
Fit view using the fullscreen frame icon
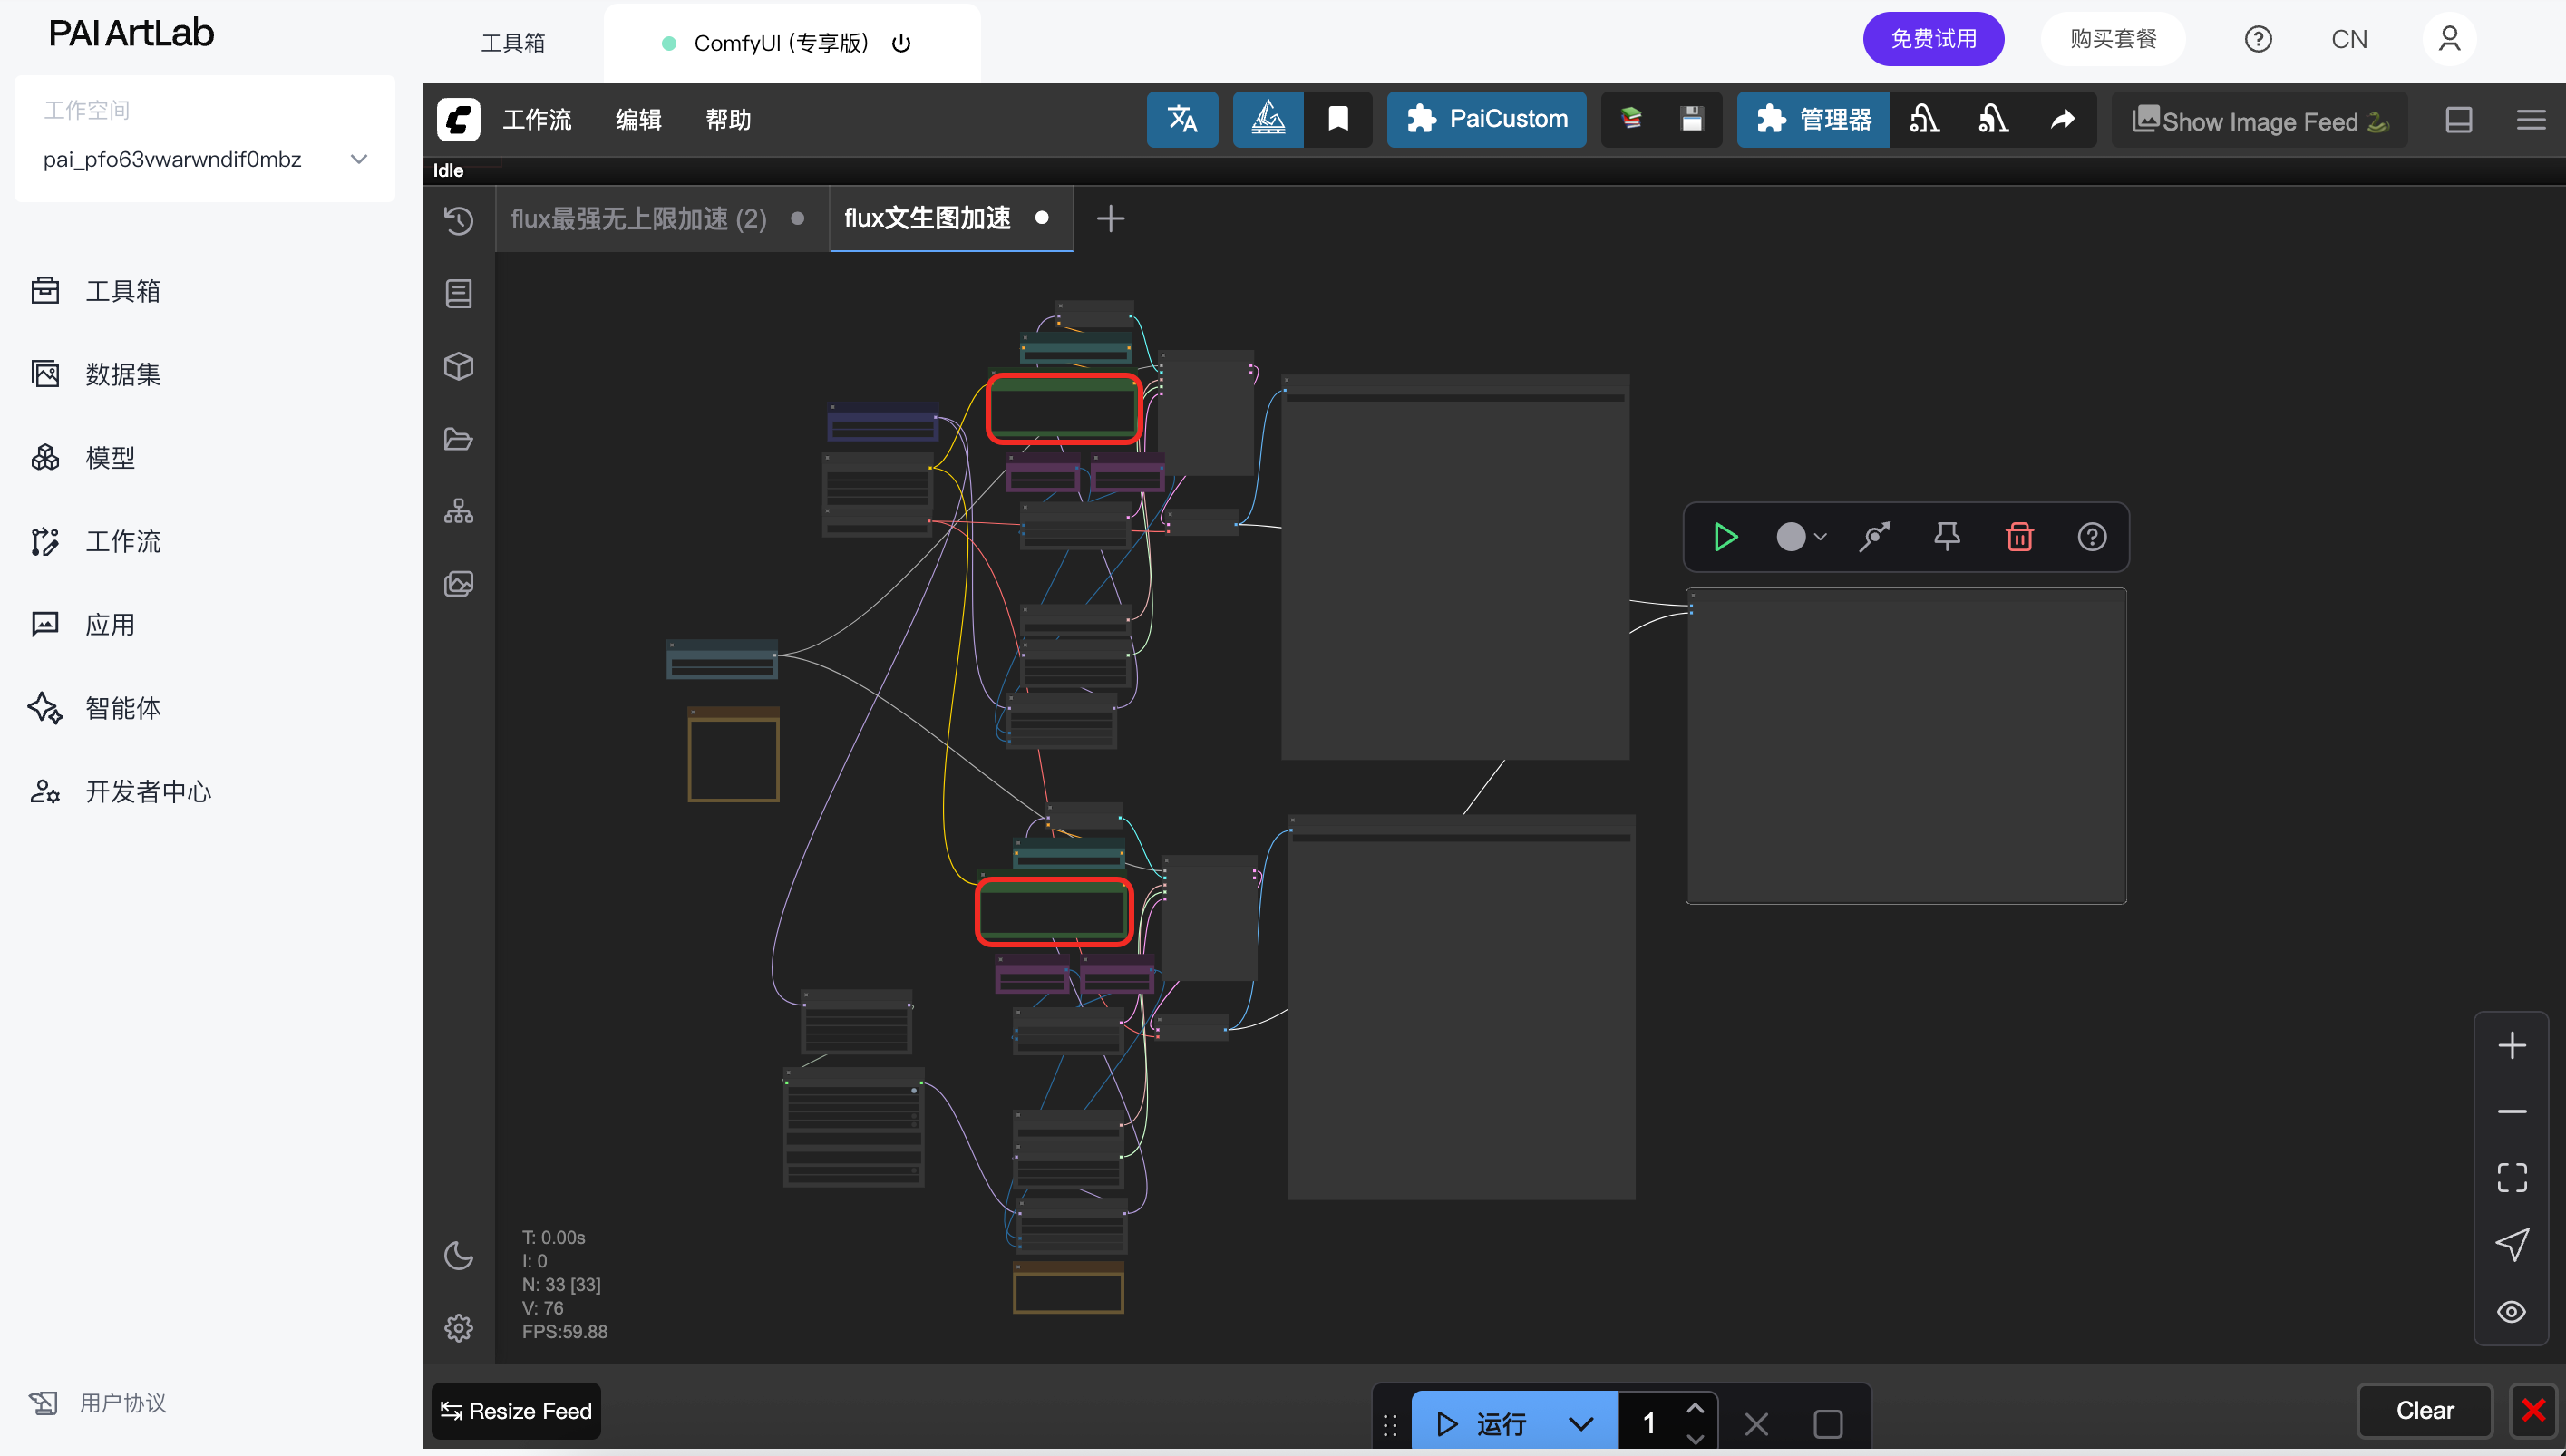tap(2511, 1177)
